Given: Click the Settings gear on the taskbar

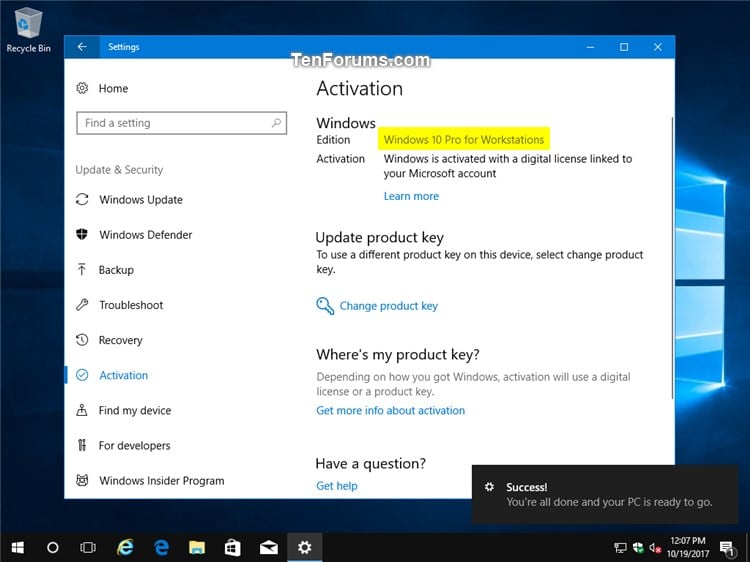Looking at the screenshot, I should [x=304, y=547].
